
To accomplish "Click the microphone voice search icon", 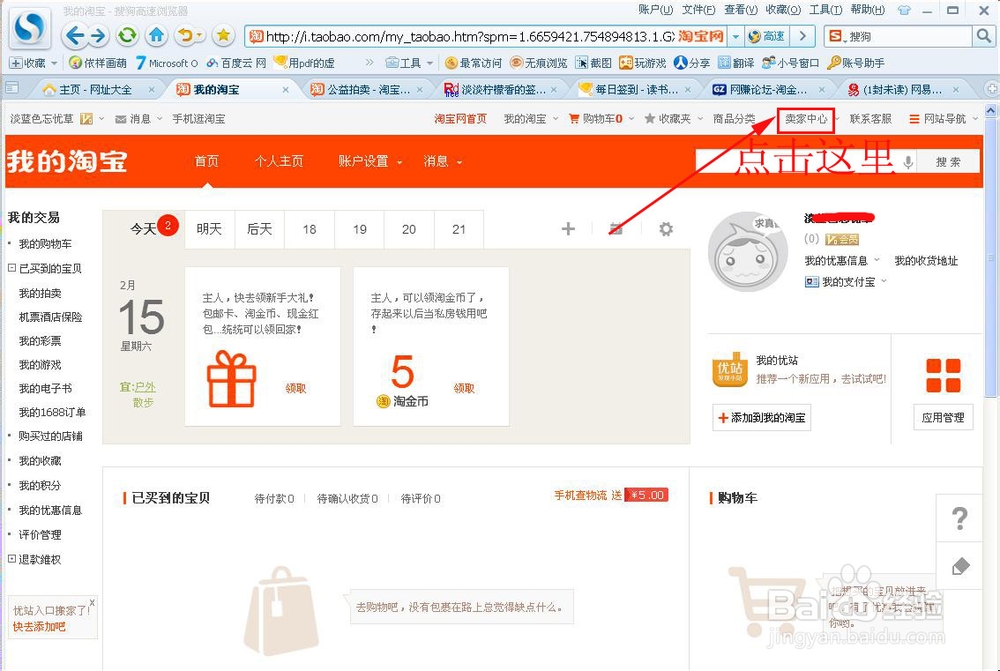I will [x=908, y=162].
